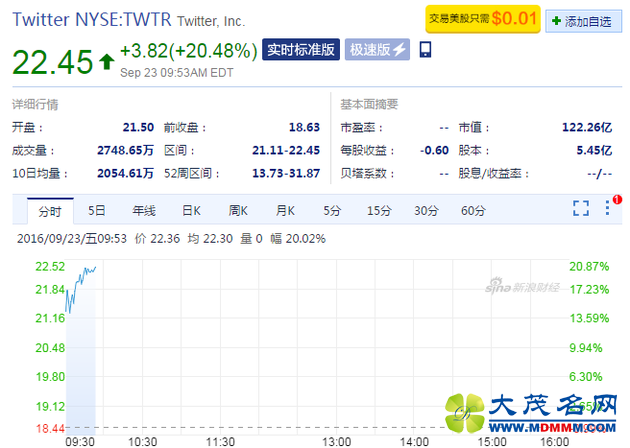Click the 10:30 time axis label
The width and height of the screenshot is (630, 448).
coord(142,442)
